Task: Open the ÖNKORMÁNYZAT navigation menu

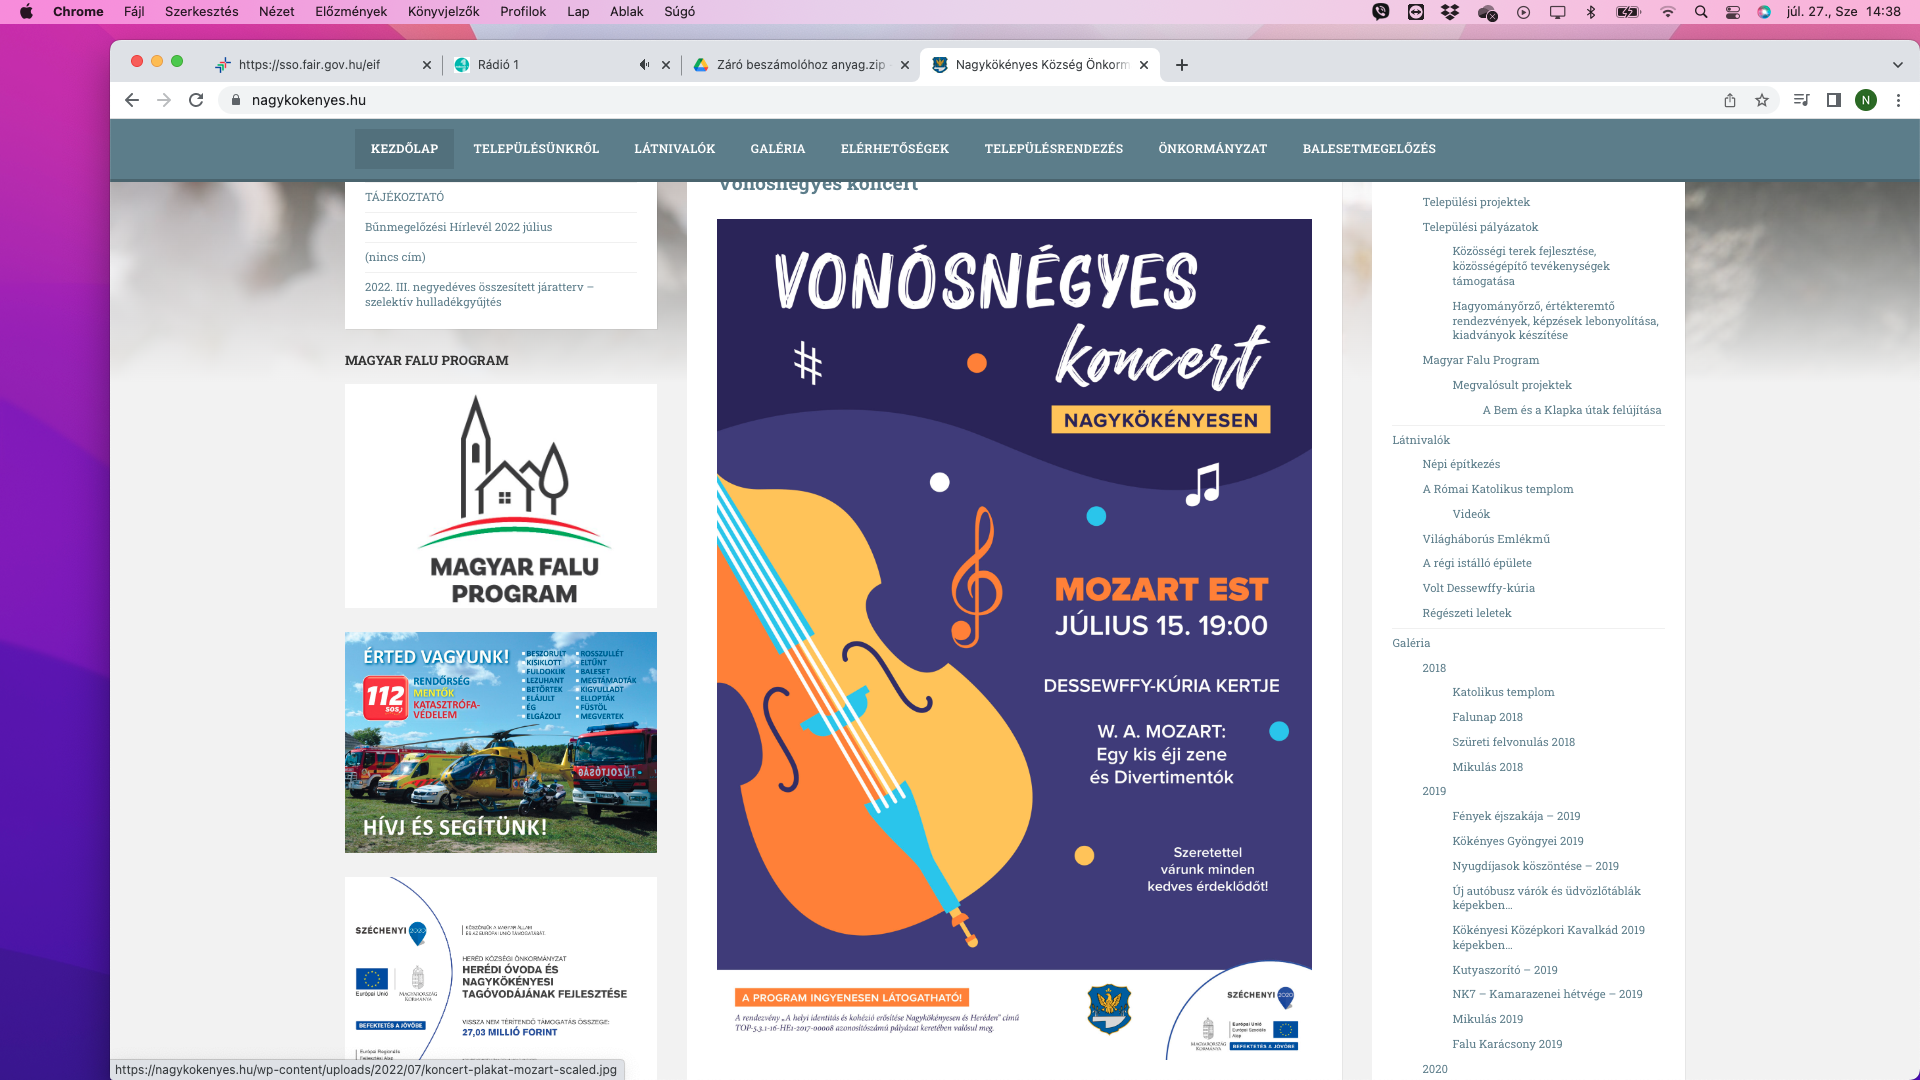Action: tap(1212, 149)
